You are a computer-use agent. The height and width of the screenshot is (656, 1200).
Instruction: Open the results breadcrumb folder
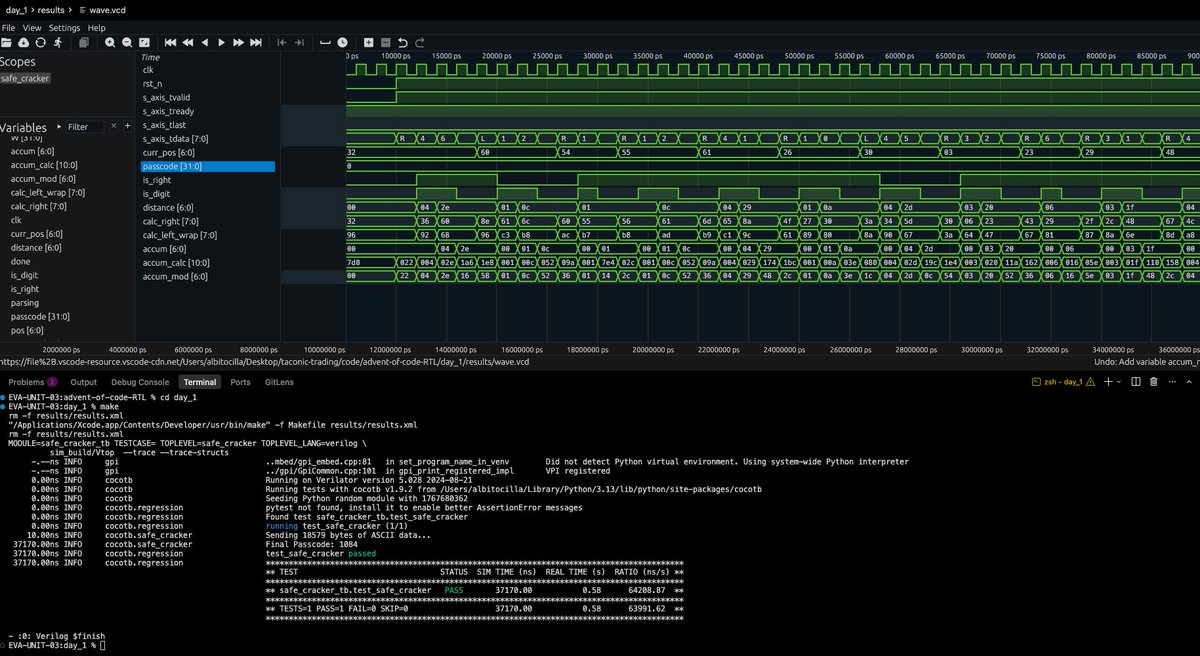coord(53,9)
